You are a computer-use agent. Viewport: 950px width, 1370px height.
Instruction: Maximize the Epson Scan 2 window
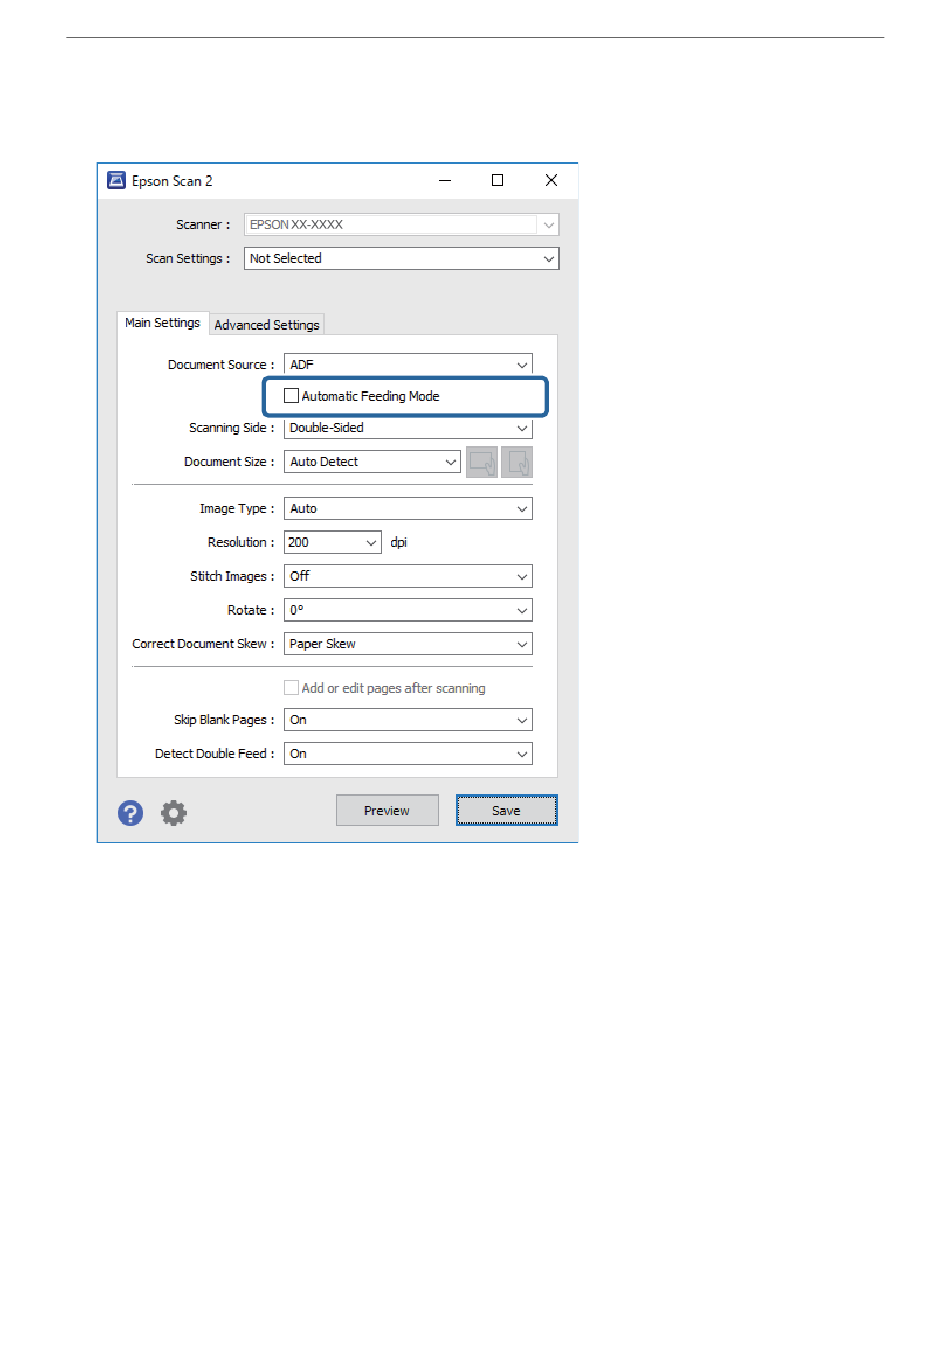(497, 181)
